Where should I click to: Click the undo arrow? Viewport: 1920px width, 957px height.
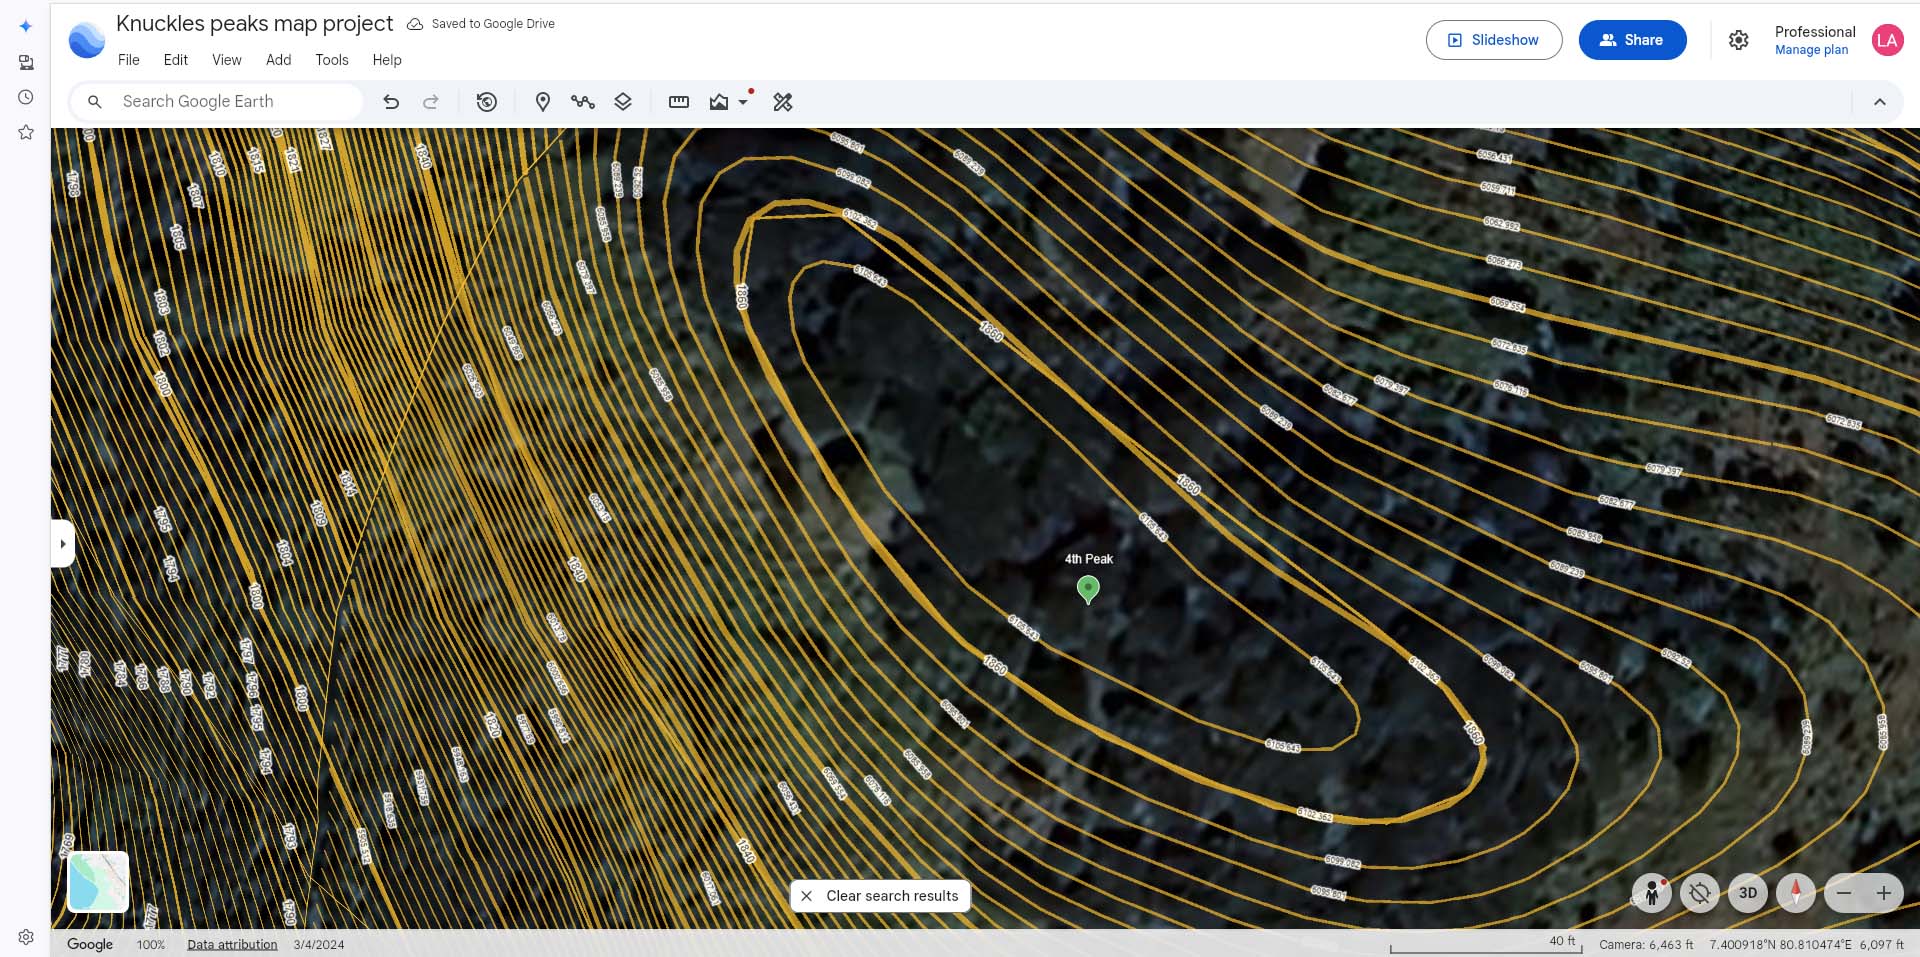391,102
